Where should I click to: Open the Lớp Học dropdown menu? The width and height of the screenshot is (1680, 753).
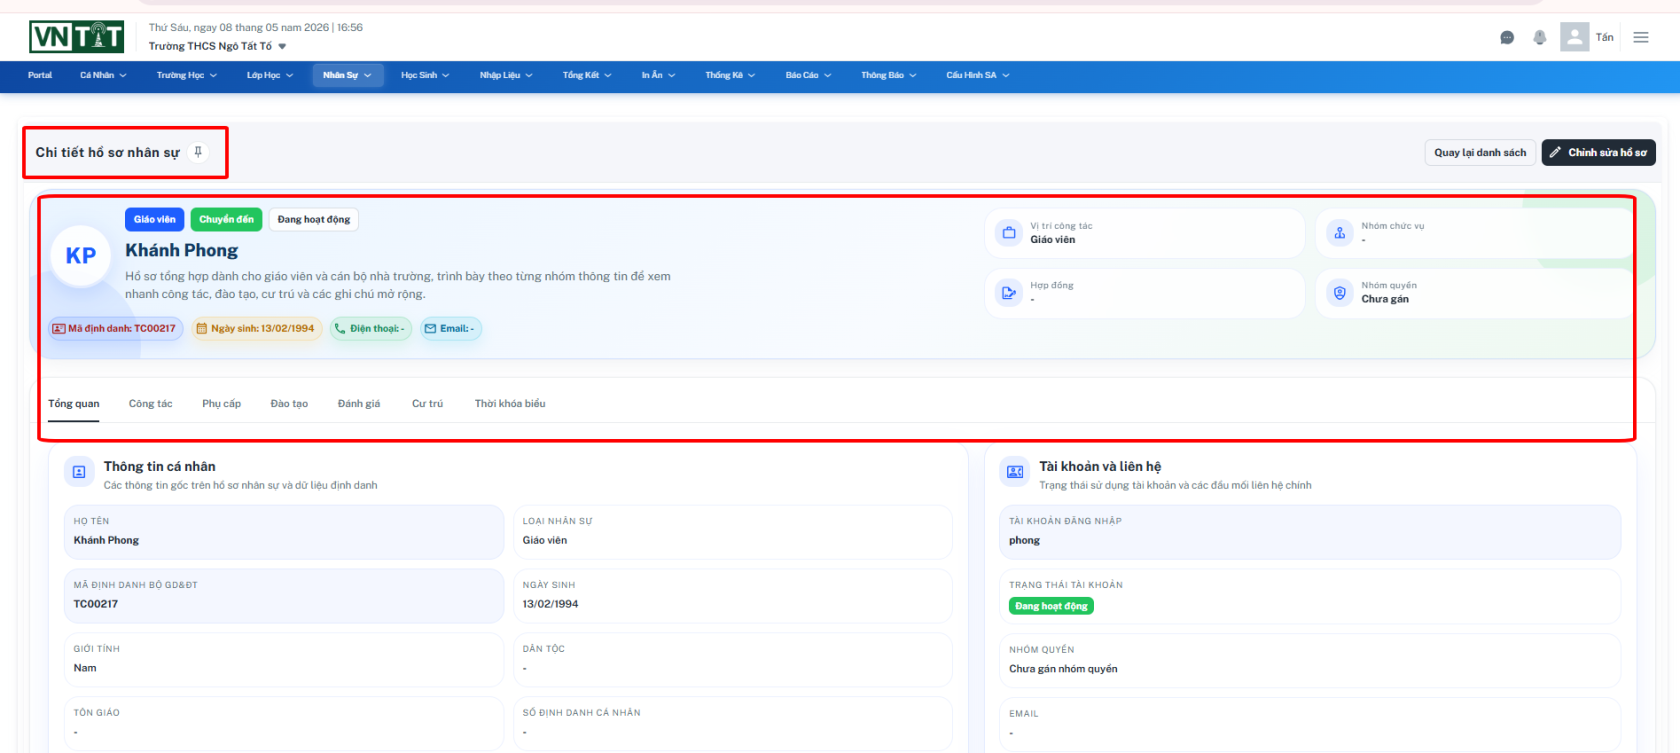(x=270, y=75)
